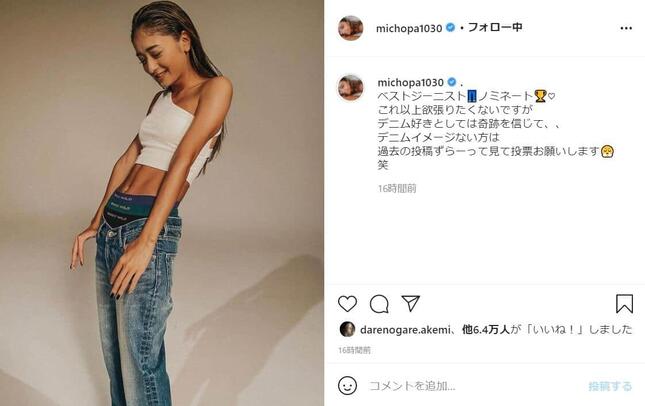Image resolution: width=645 pixels, height=406 pixels.
Task: Open the three-dot more options menu
Action: [626, 28]
